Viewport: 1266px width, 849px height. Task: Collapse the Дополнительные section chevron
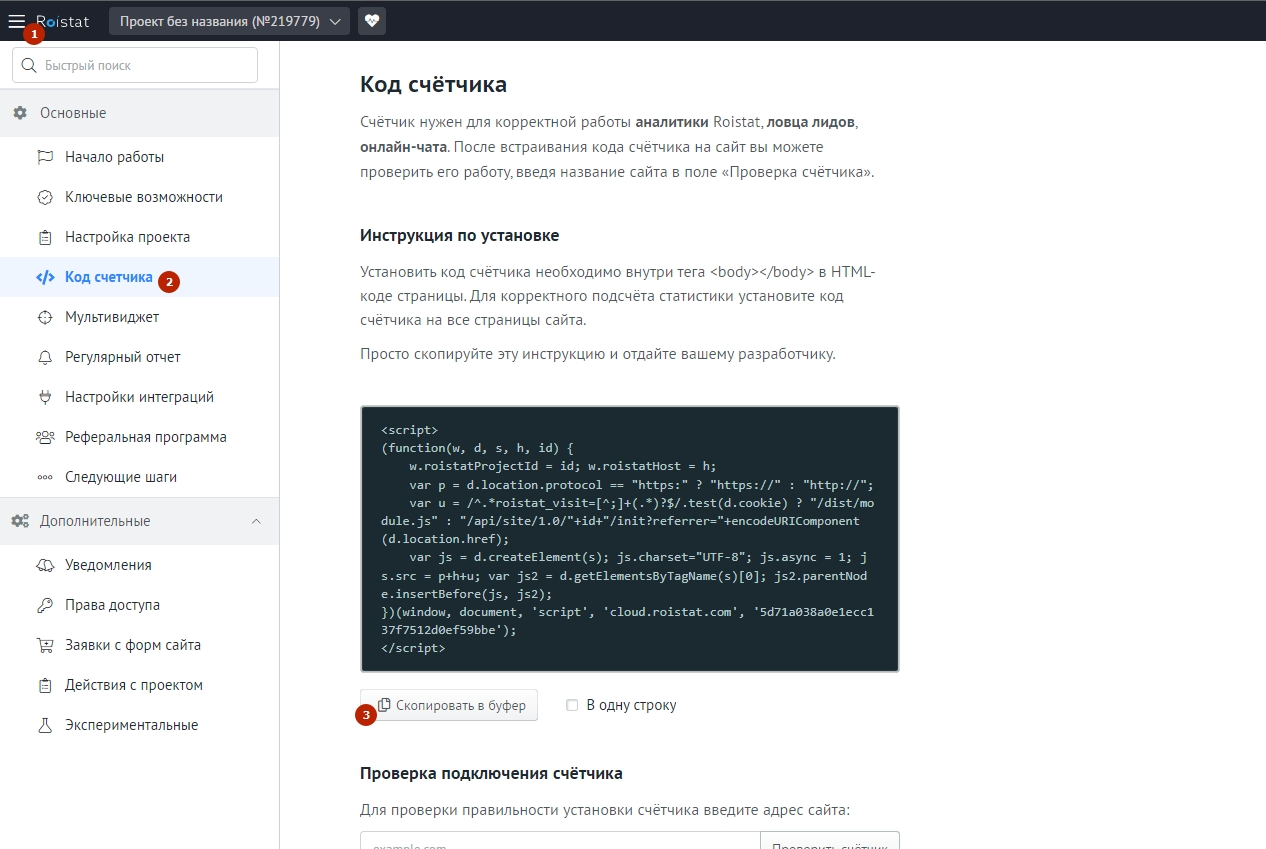pos(256,521)
